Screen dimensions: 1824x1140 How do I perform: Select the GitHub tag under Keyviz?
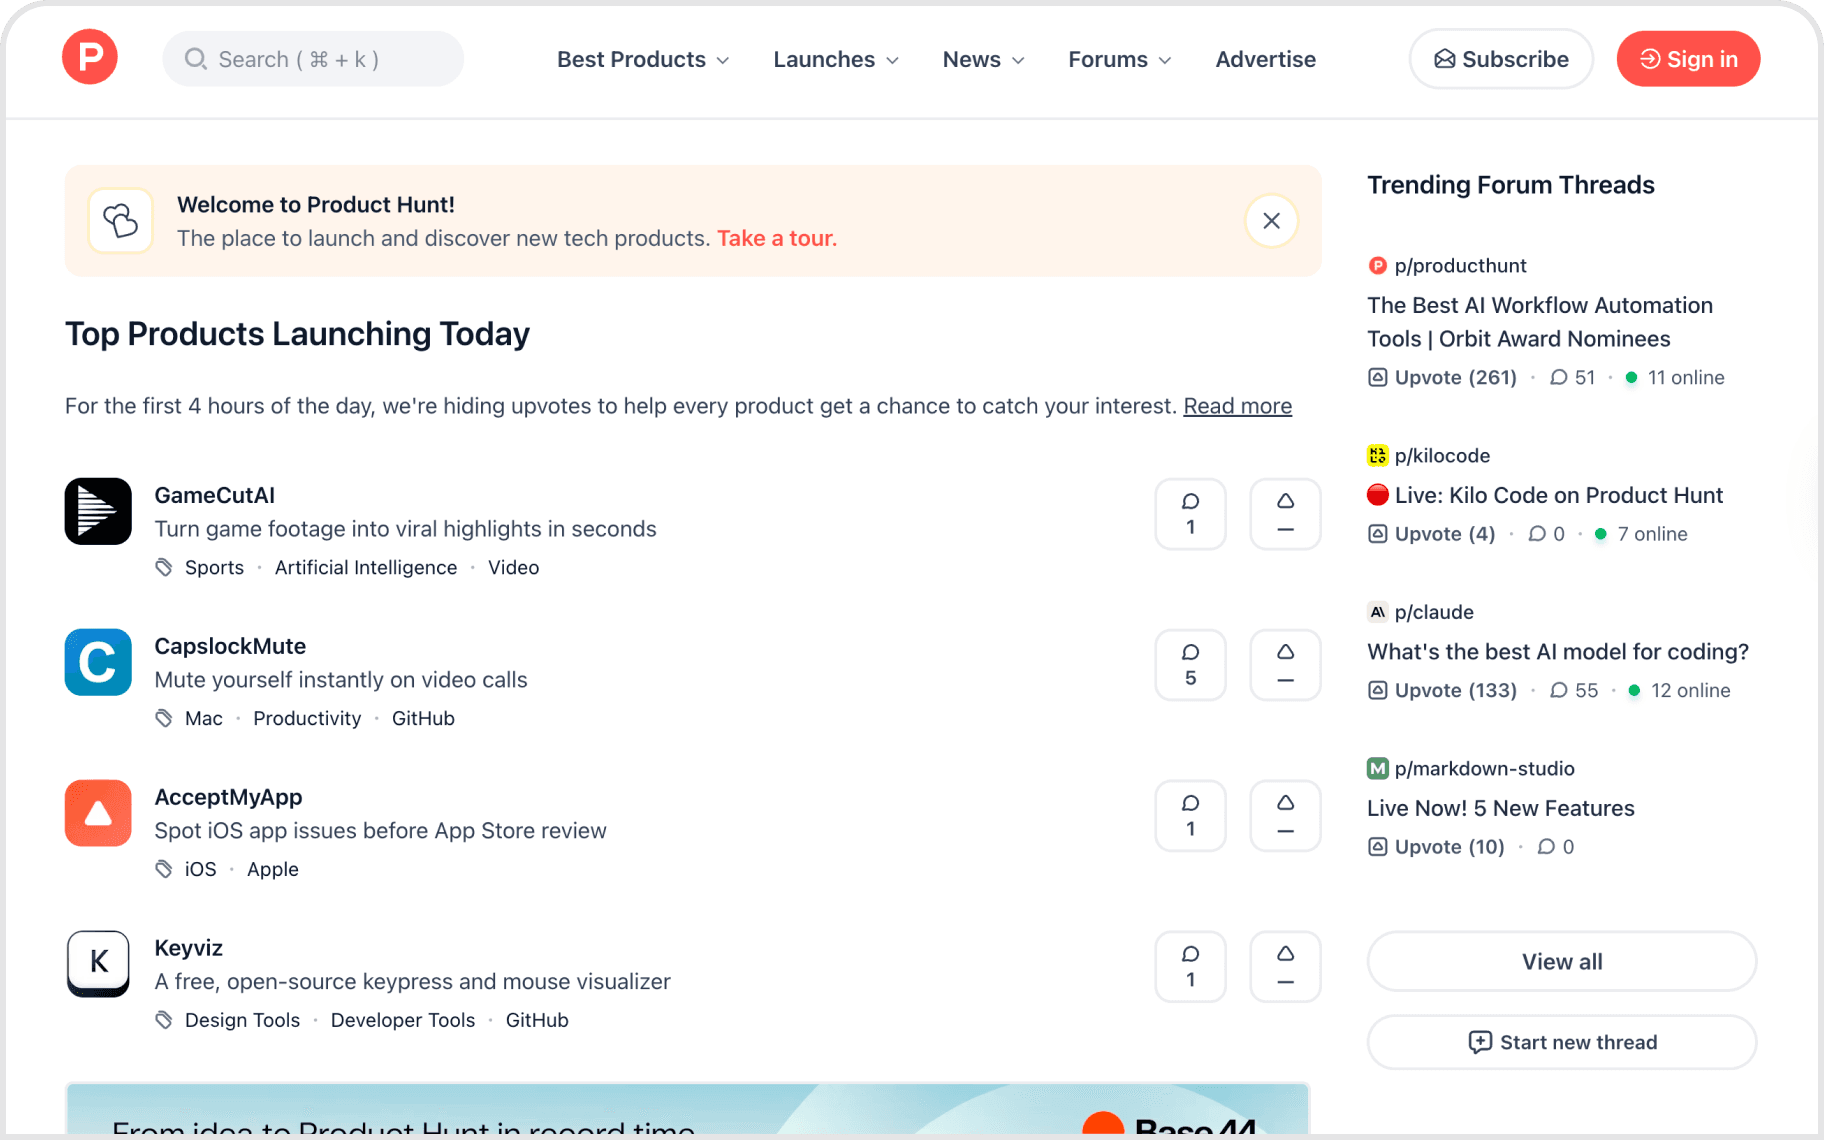click(x=537, y=1020)
